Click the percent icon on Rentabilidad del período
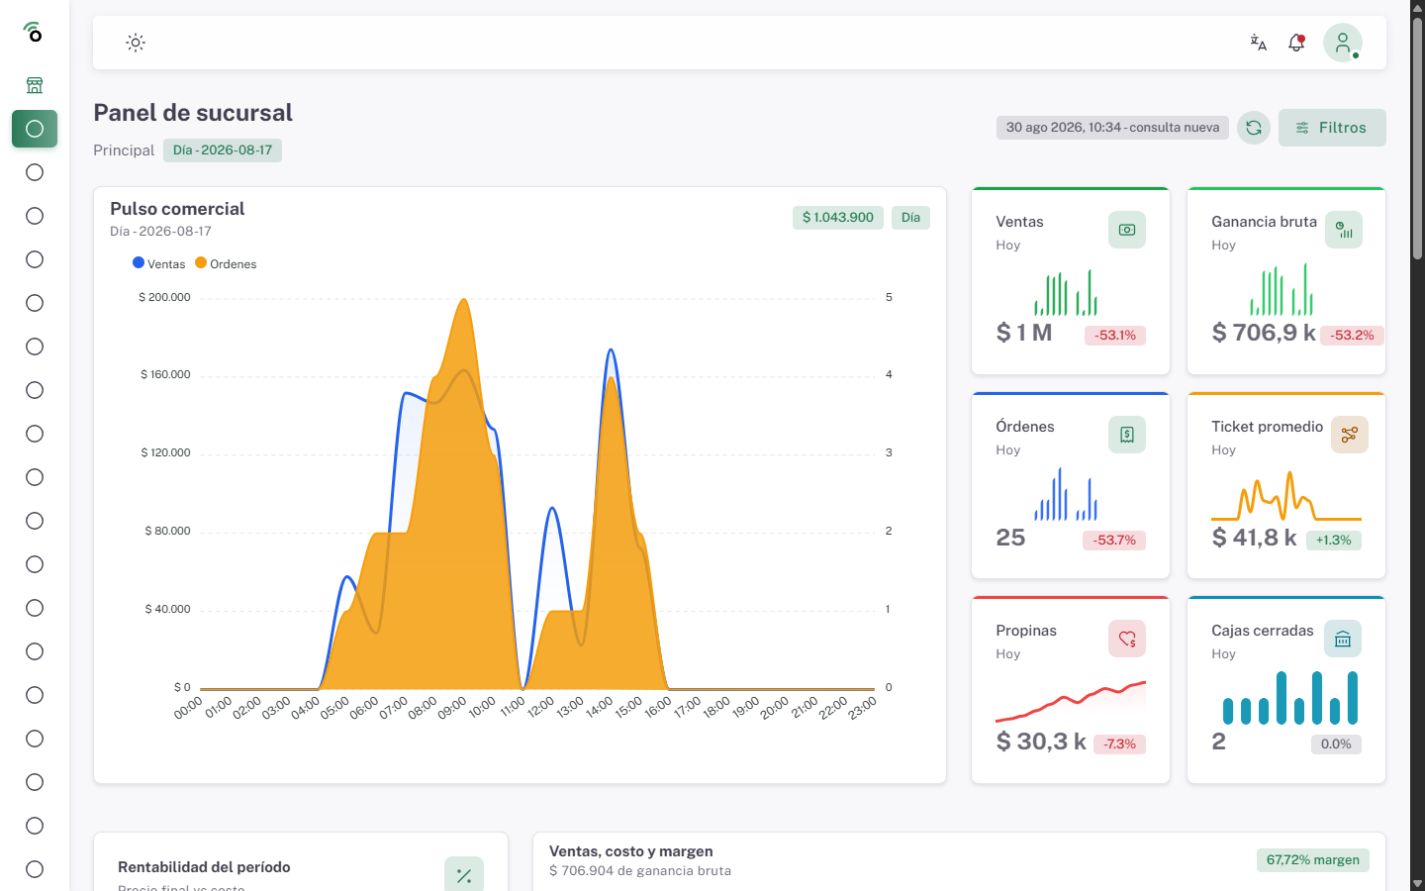Viewport: 1425px width, 891px height. point(464,875)
